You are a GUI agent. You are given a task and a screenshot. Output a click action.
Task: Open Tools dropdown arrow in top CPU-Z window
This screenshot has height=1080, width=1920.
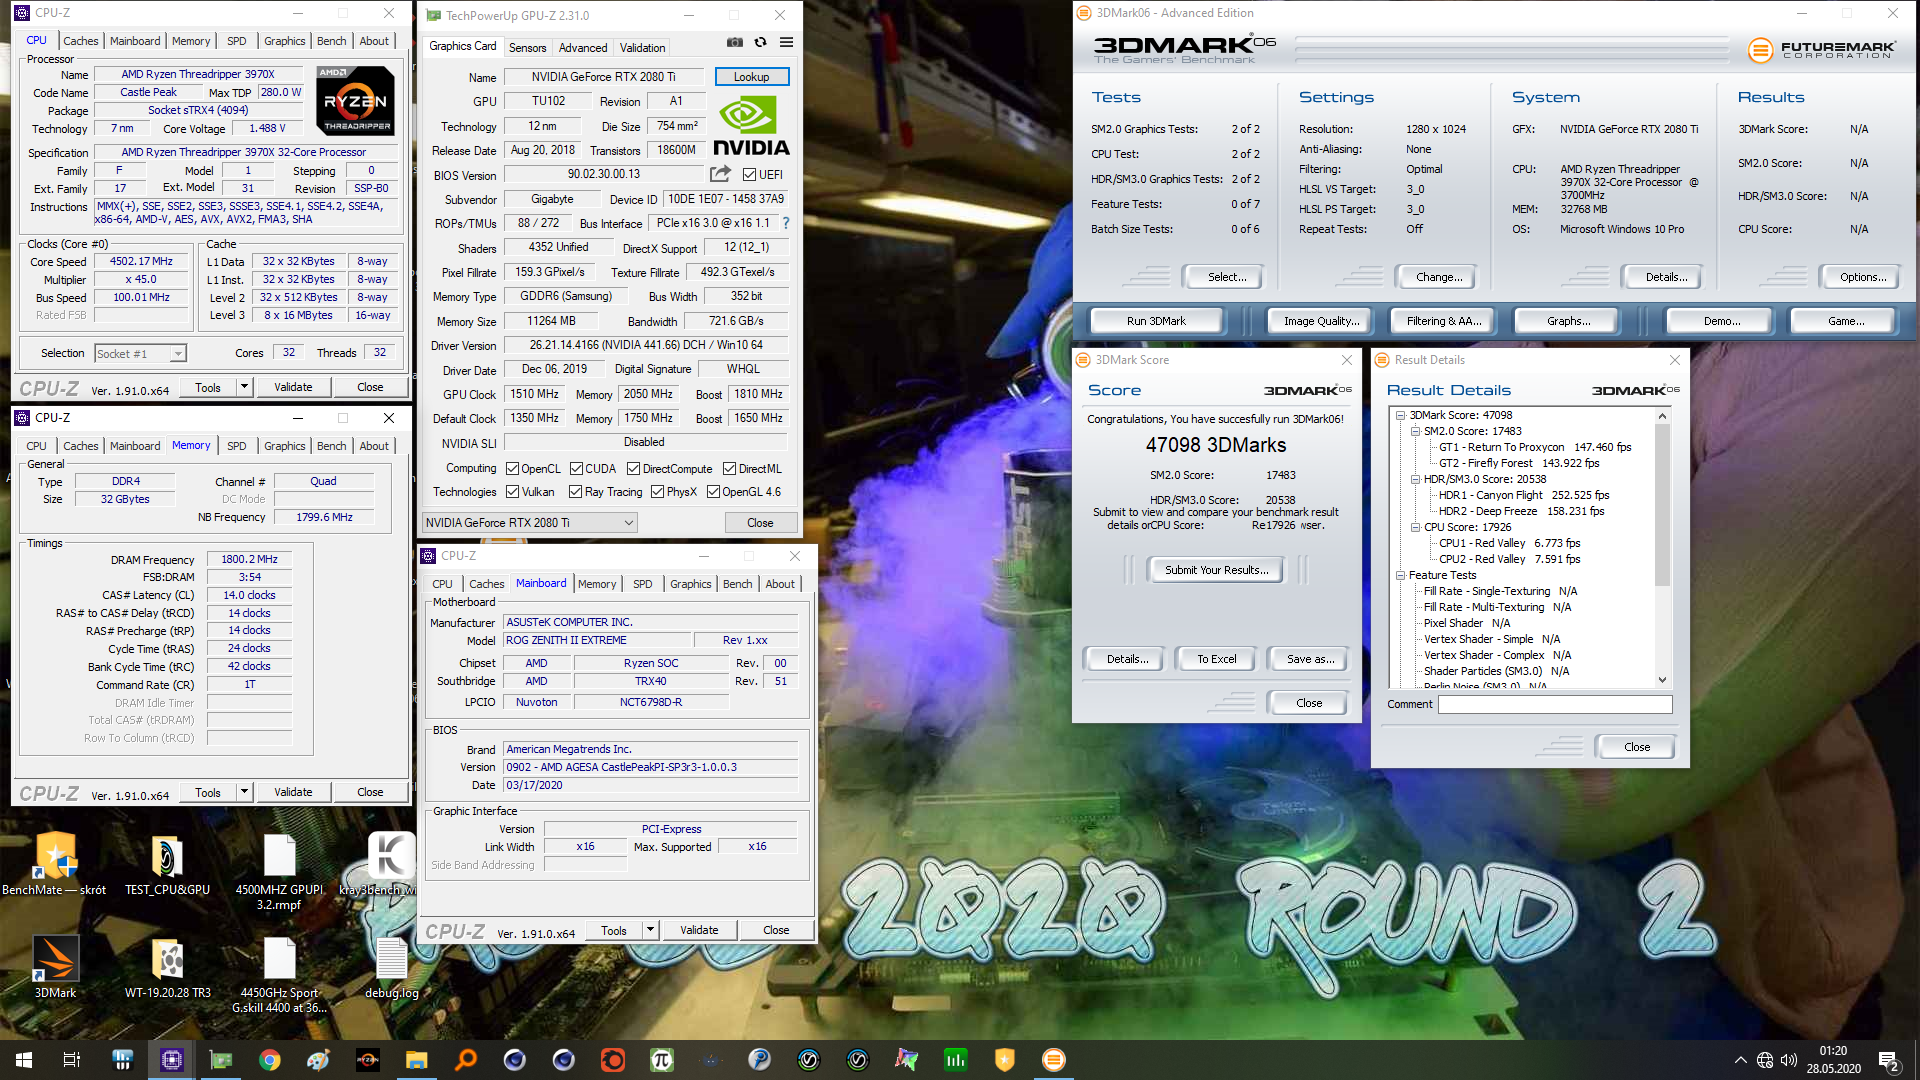(243, 387)
